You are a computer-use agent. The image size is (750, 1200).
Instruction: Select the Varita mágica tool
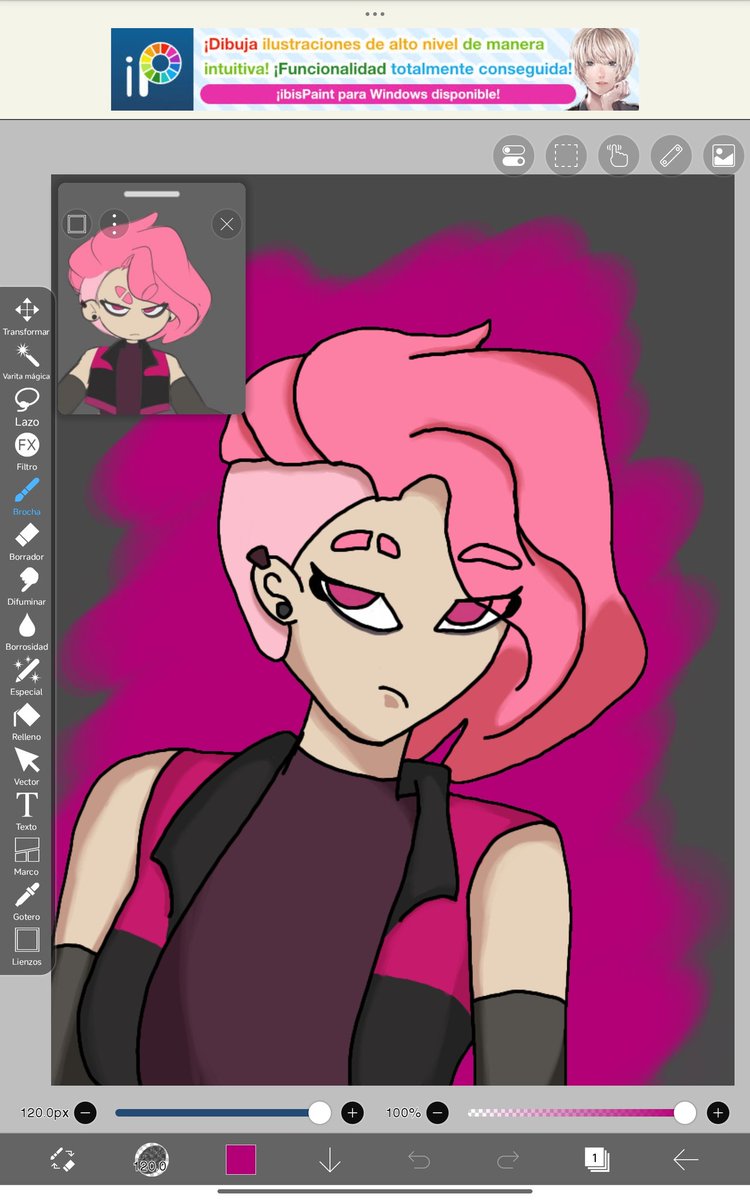26,361
